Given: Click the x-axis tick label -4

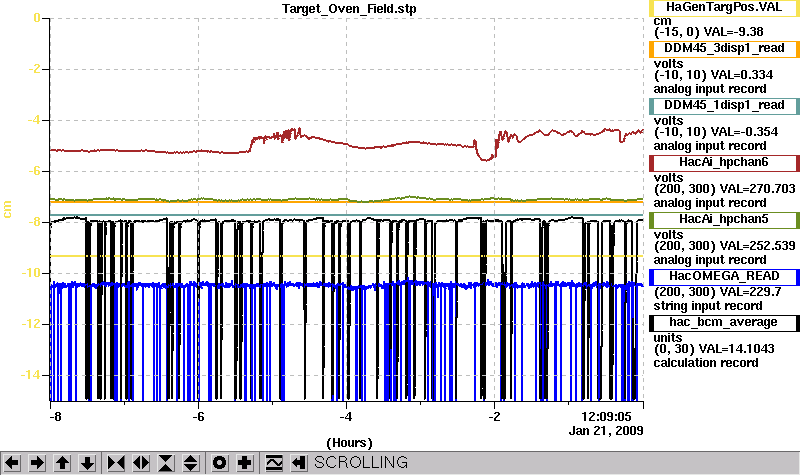Looking at the screenshot, I should coord(346,416).
